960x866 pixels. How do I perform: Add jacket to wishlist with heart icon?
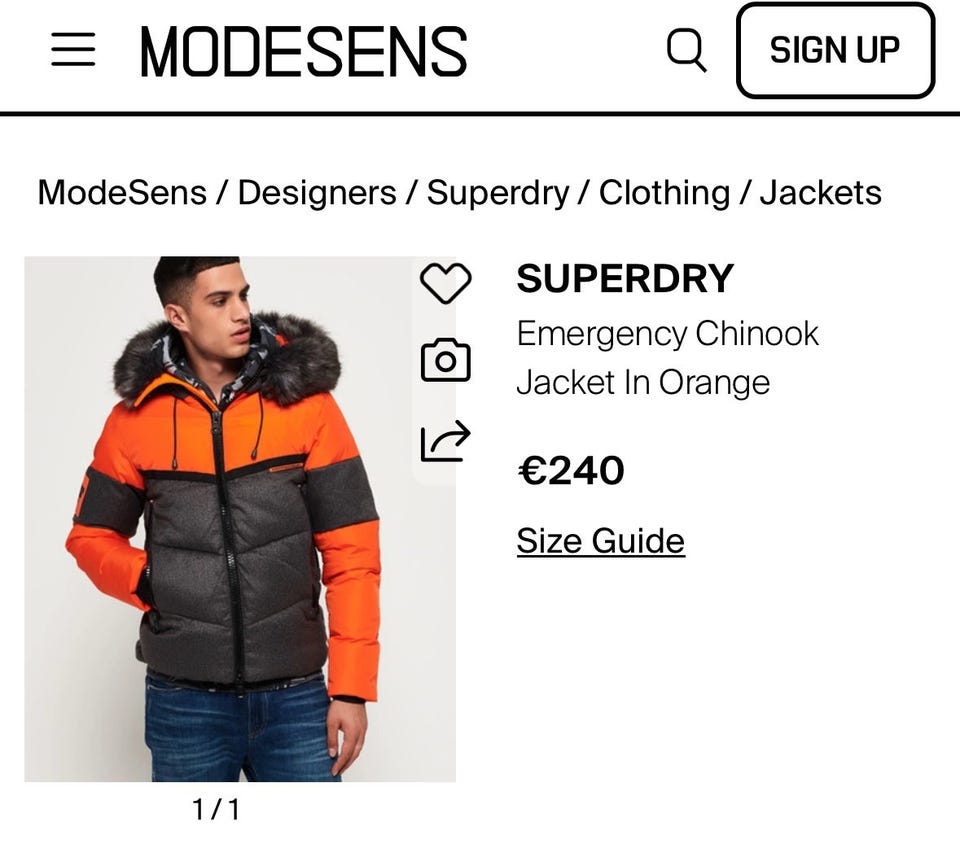[445, 283]
